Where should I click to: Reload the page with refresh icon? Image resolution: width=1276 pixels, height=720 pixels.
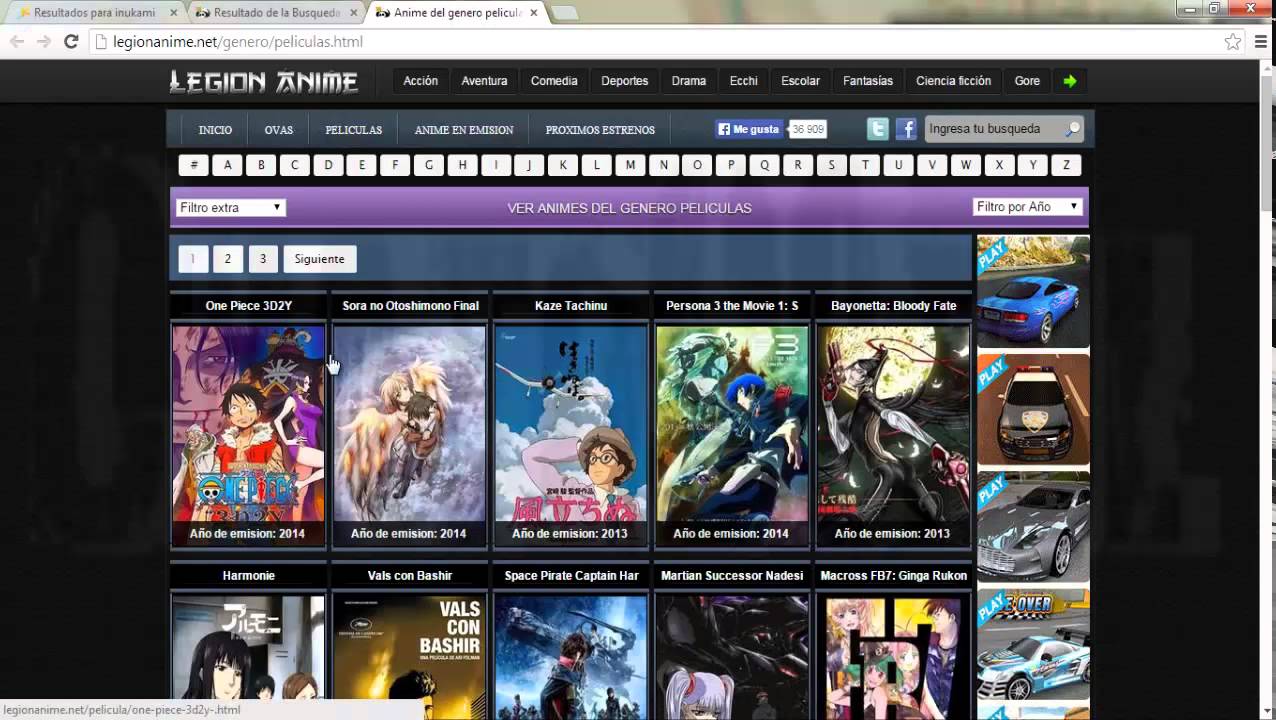point(71,42)
